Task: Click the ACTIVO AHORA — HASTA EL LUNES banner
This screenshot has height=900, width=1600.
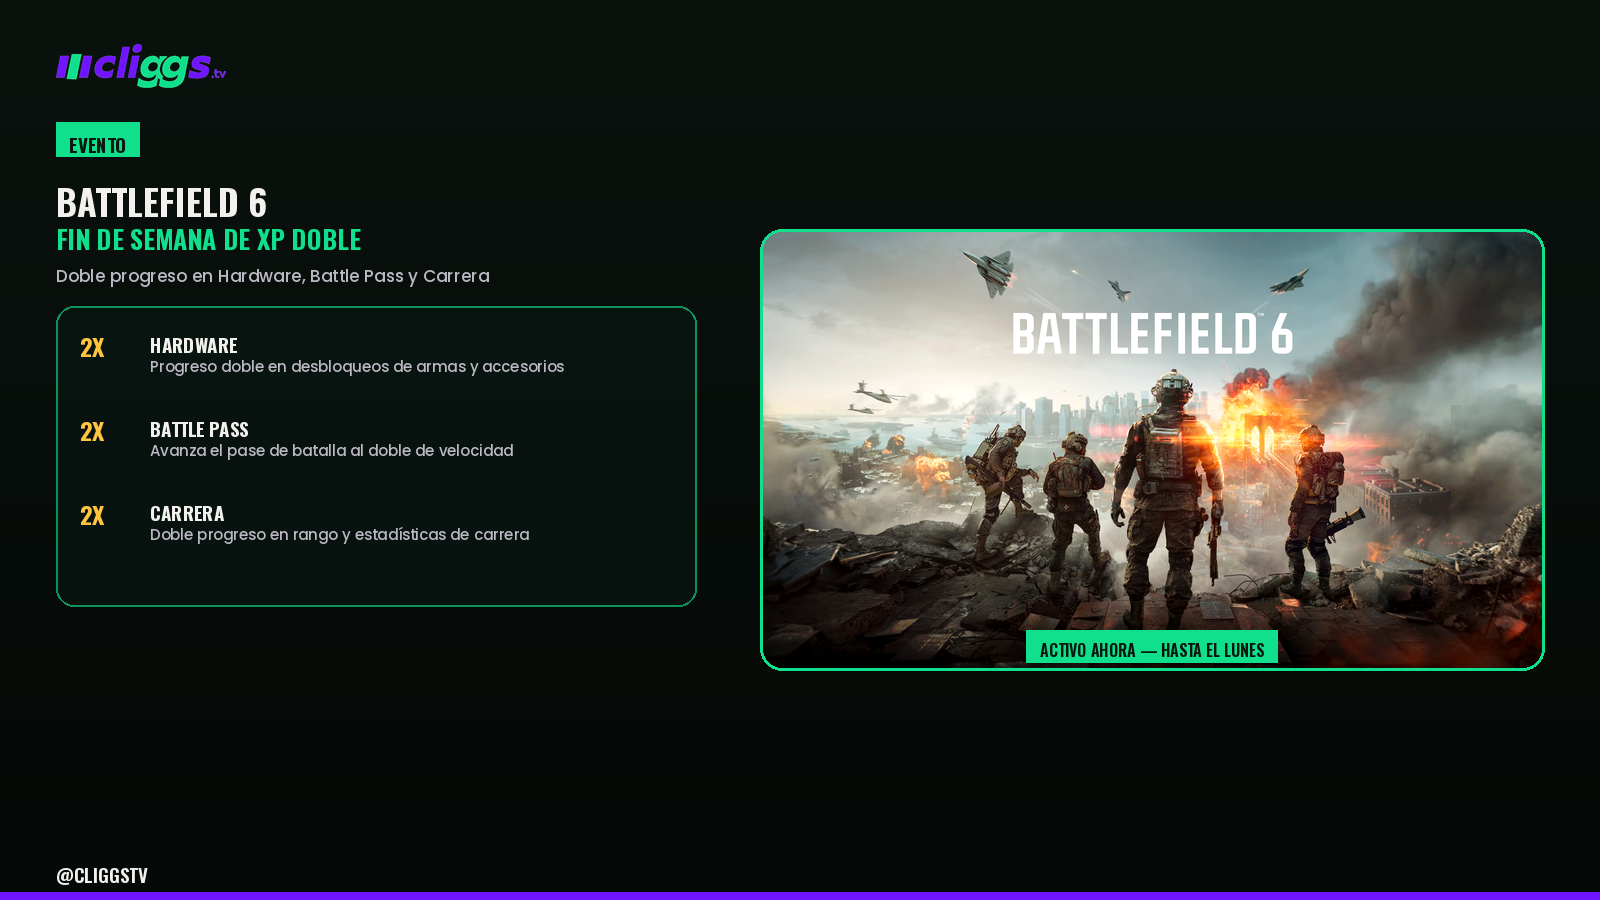Action: pos(1152,647)
